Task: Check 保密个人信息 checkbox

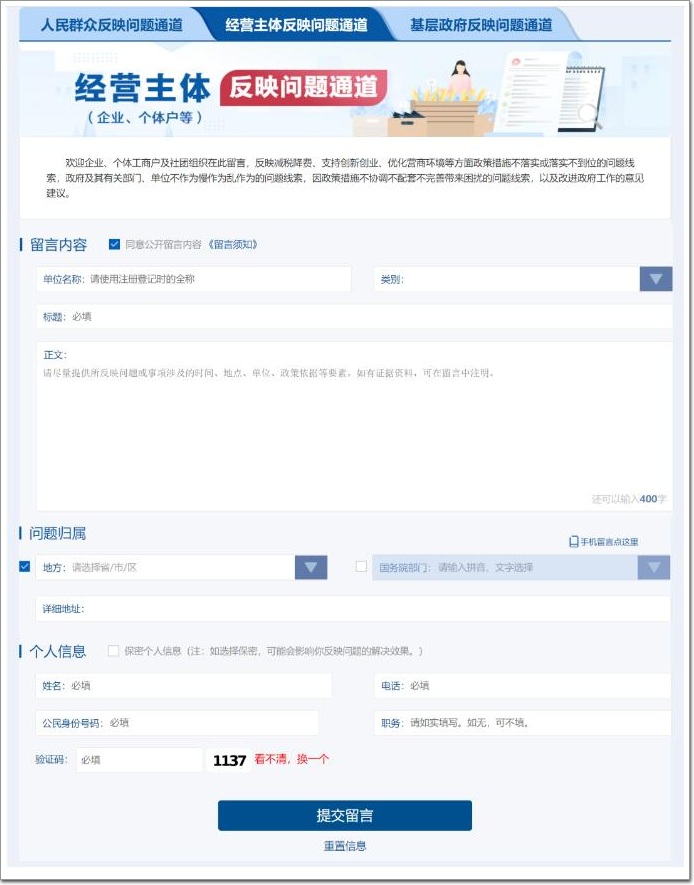Action: 113,651
